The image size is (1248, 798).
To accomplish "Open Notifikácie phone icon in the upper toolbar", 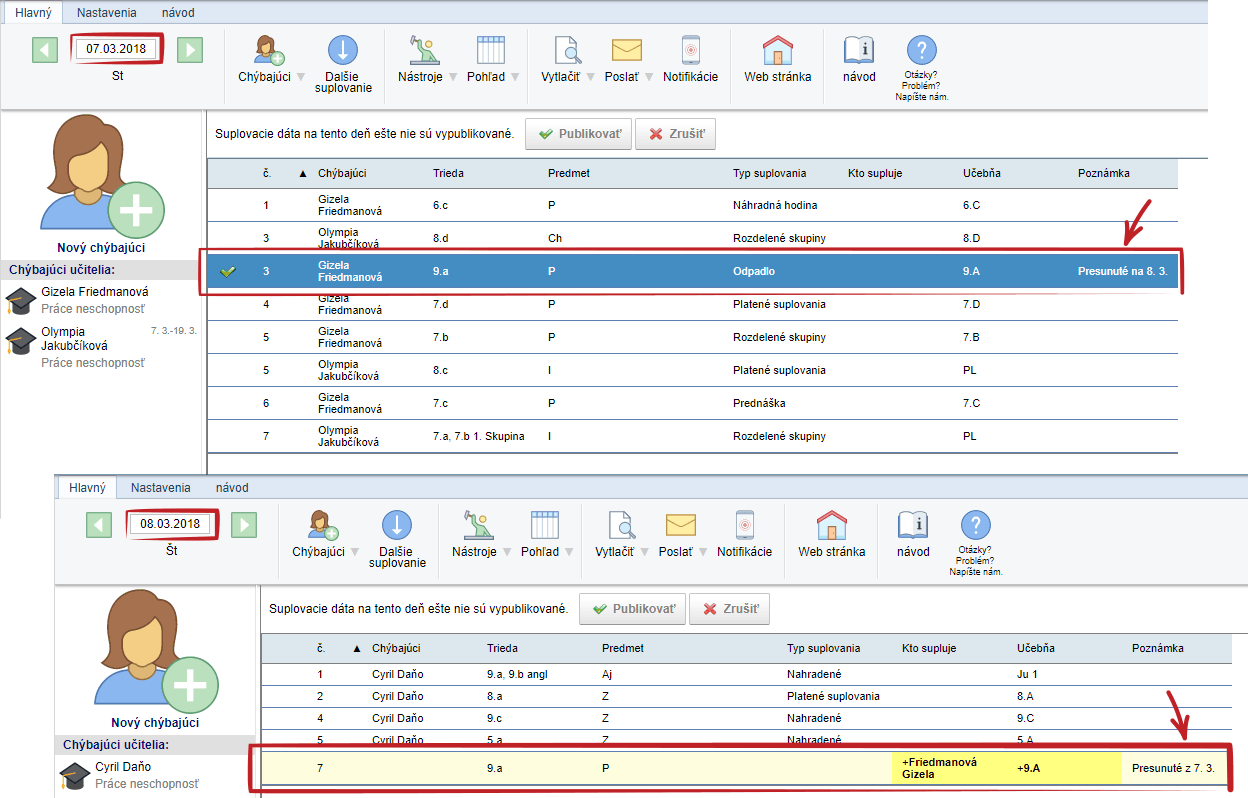I will click(x=690, y=51).
